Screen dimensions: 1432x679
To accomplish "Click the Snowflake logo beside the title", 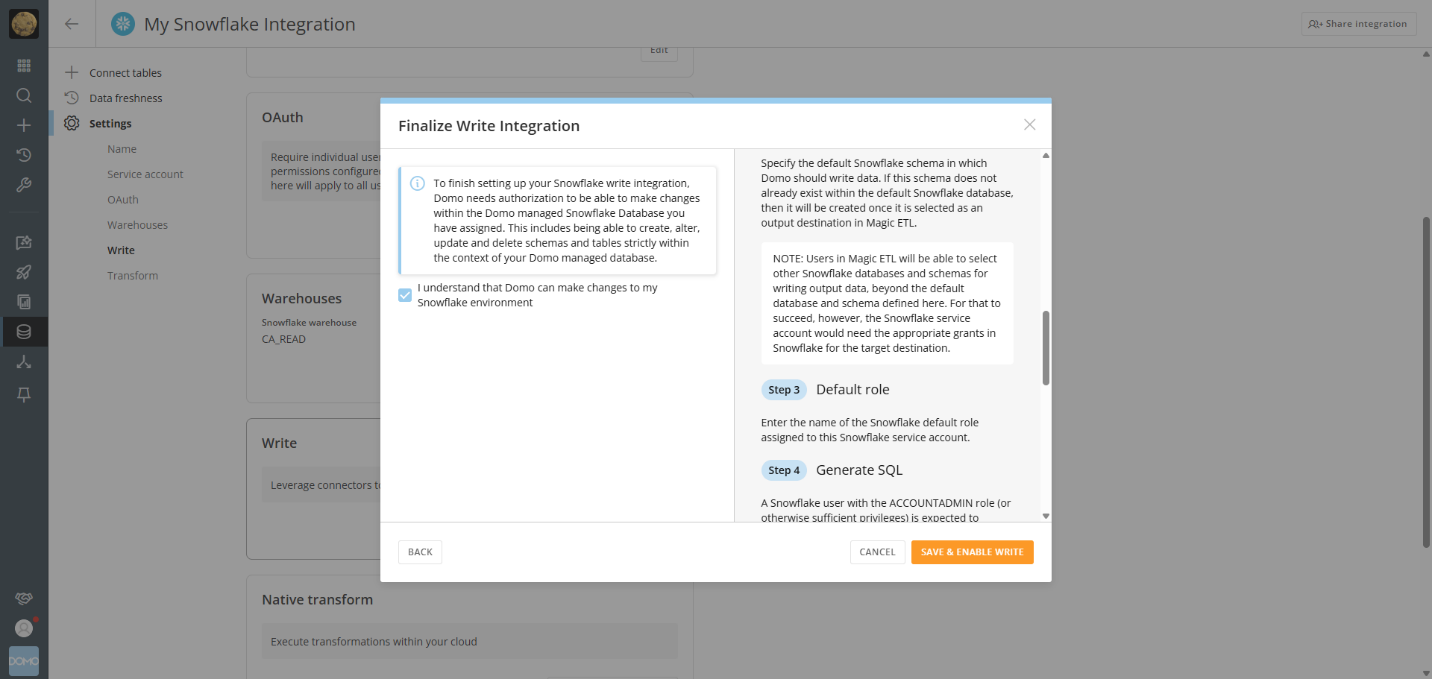I will 123,24.
